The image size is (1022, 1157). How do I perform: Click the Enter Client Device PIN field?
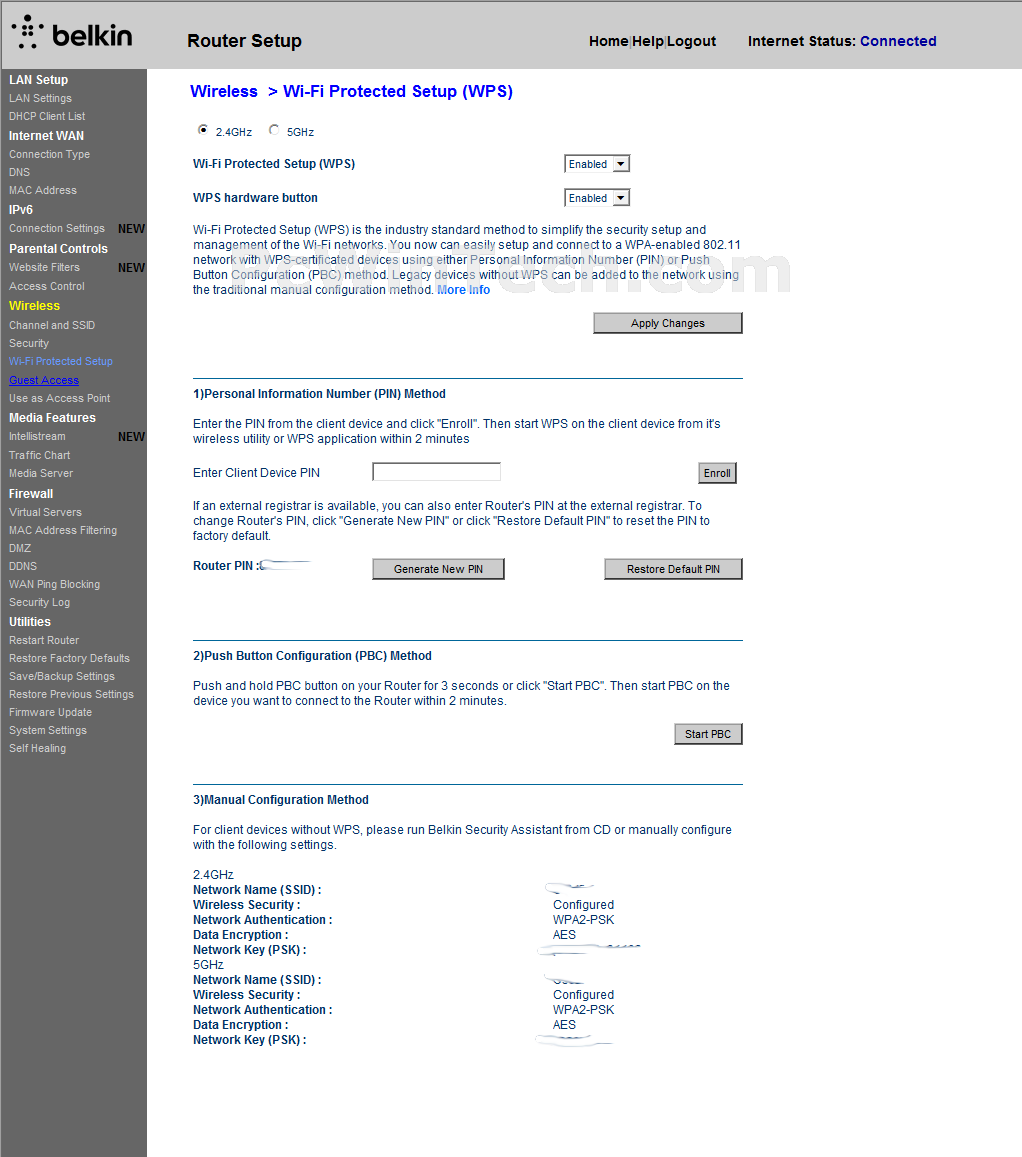[x=436, y=472]
